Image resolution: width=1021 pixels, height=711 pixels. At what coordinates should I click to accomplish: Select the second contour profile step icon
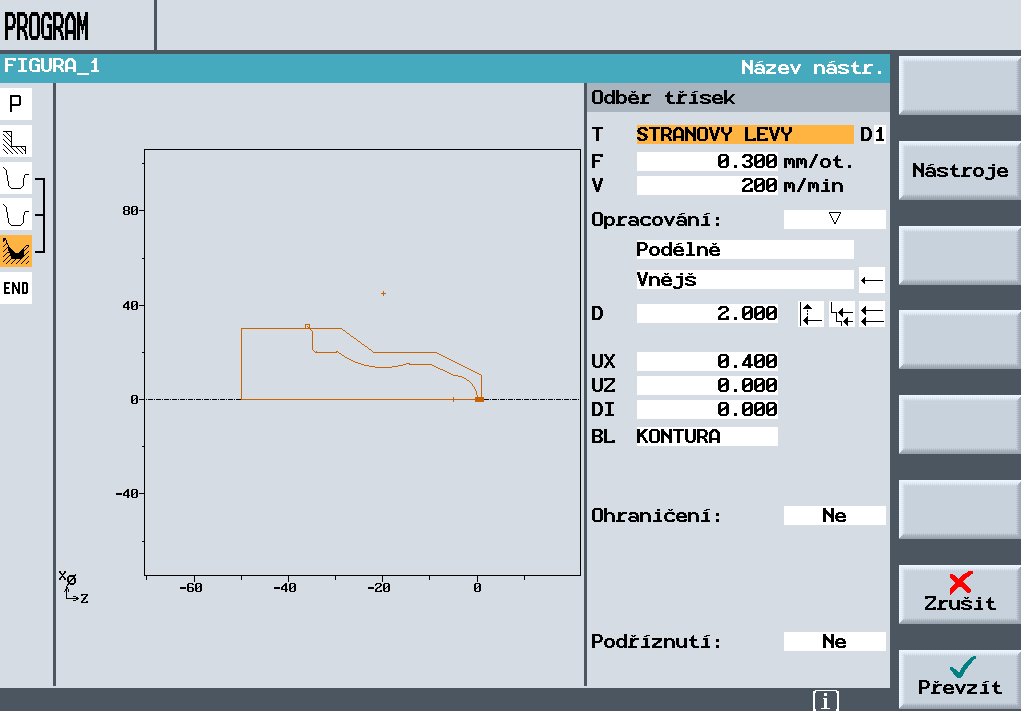point(16,214)
